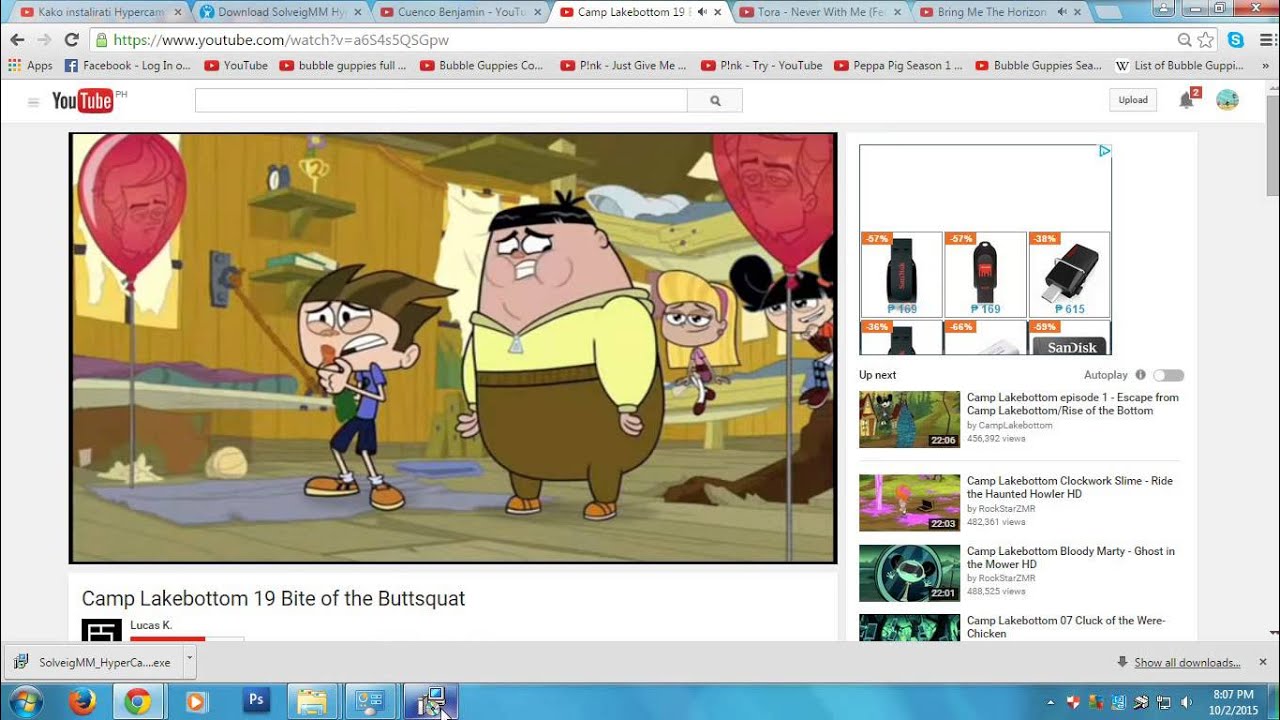Viewport: 1280px width, 720px height.
Task: Open Facebook - Log In bookmark
Action: pyautogui.click(x=127, y=65)
